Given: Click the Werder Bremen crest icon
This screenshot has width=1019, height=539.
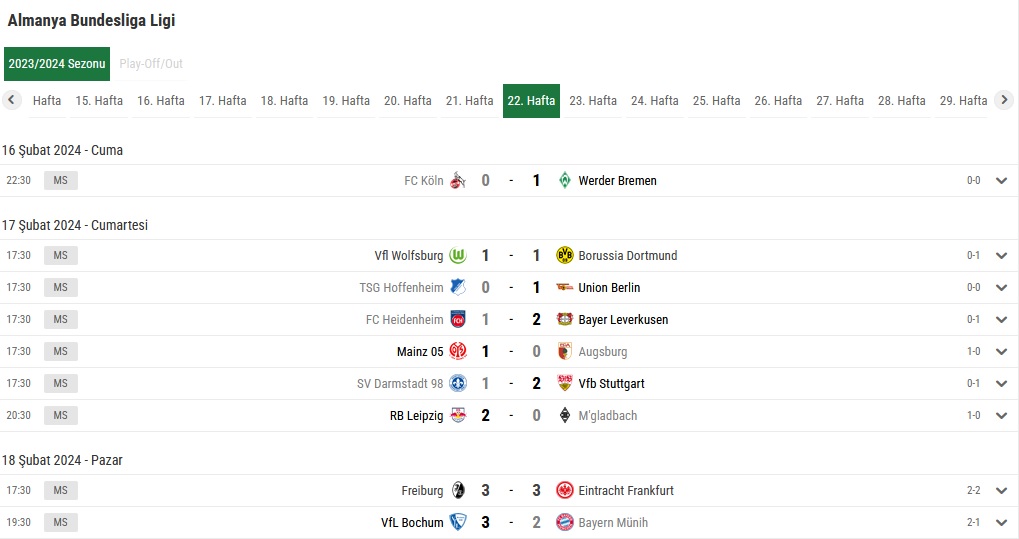Looking at the screenshot, I should coord(565,180).
